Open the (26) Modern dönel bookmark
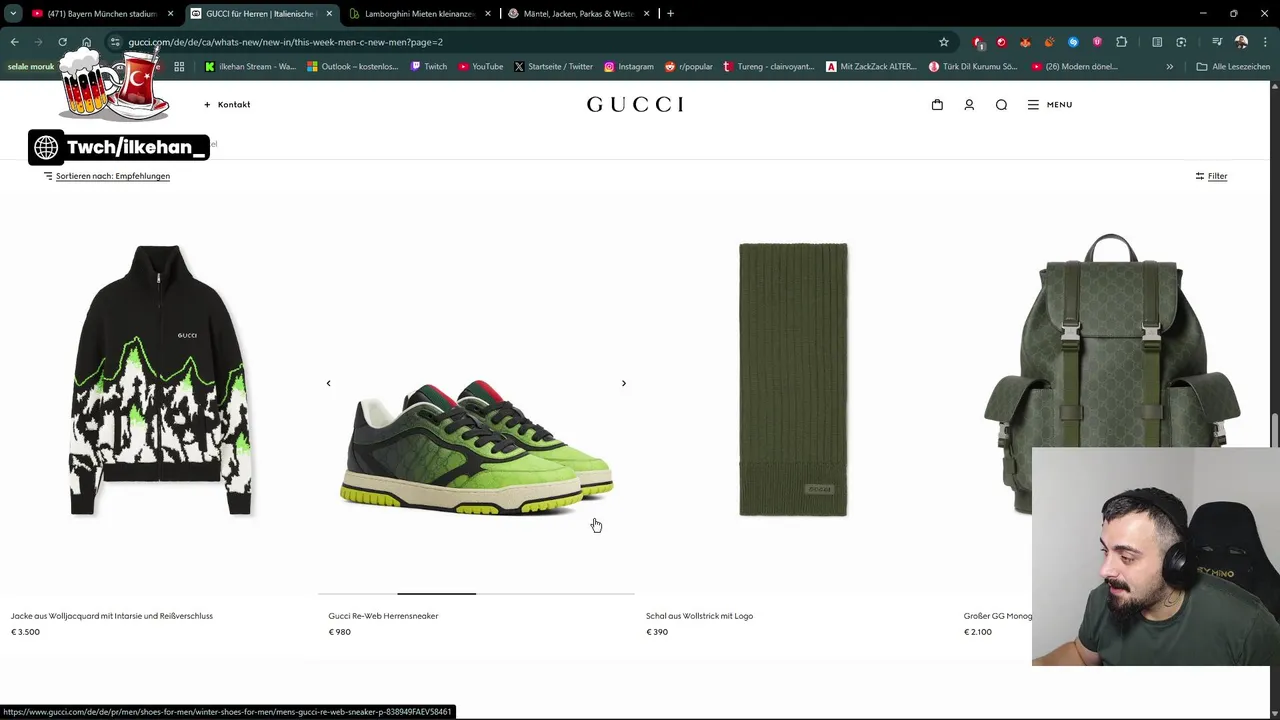1280x720 pixels. (x=1076, y=67)
